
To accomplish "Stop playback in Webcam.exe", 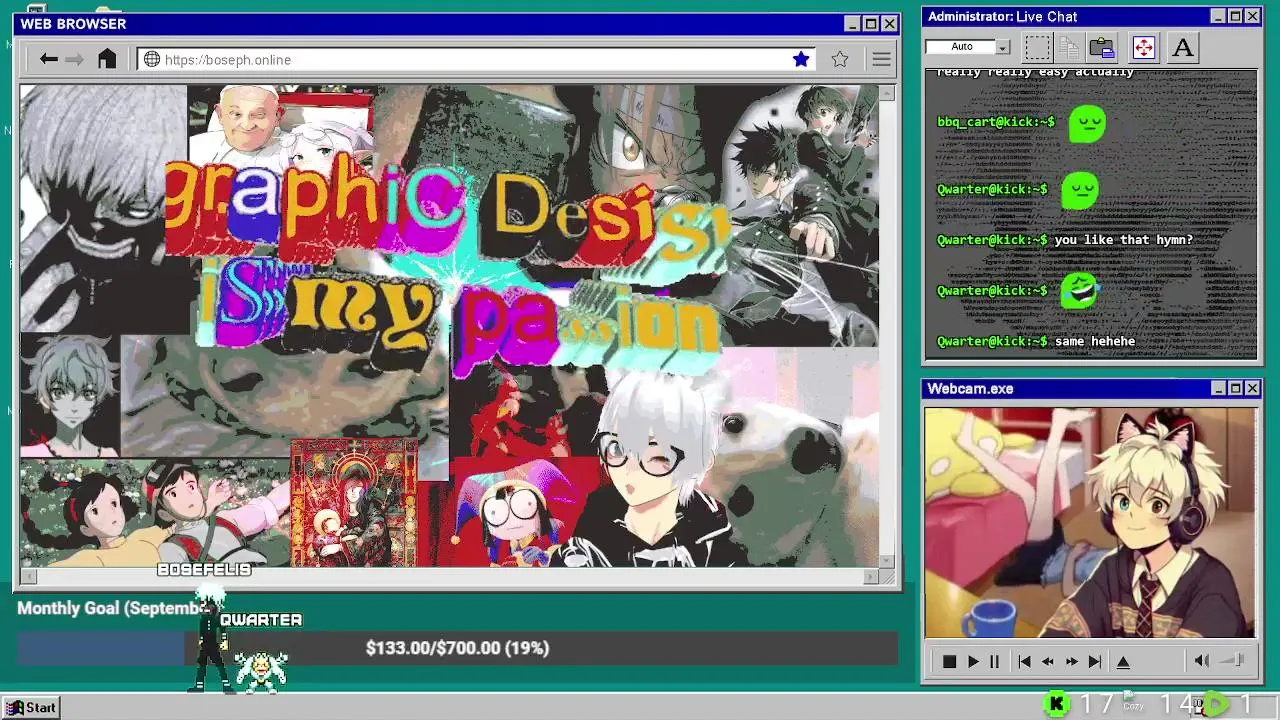I will [x=949, y=661].
